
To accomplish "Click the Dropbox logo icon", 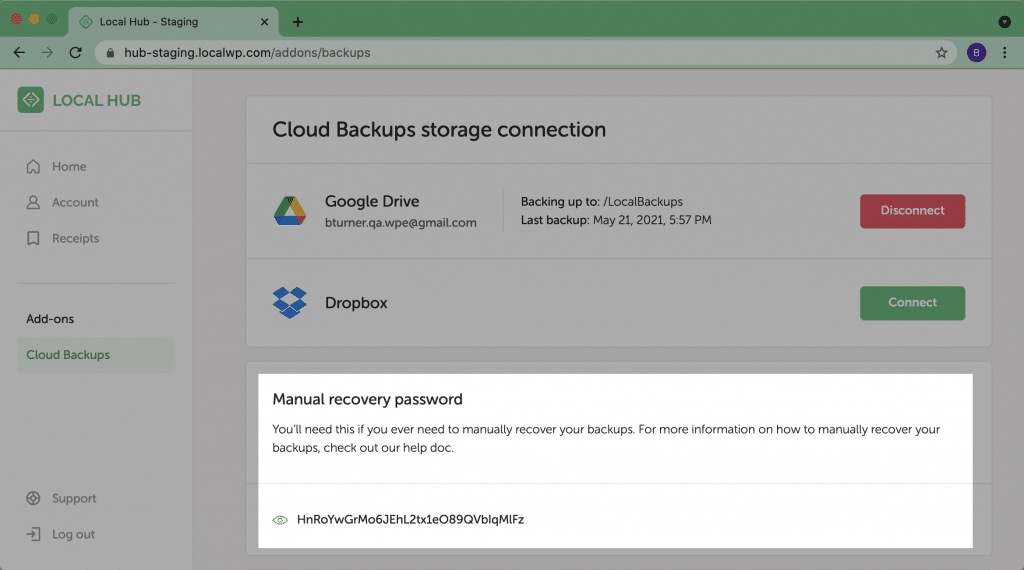I will coord(289,303).
